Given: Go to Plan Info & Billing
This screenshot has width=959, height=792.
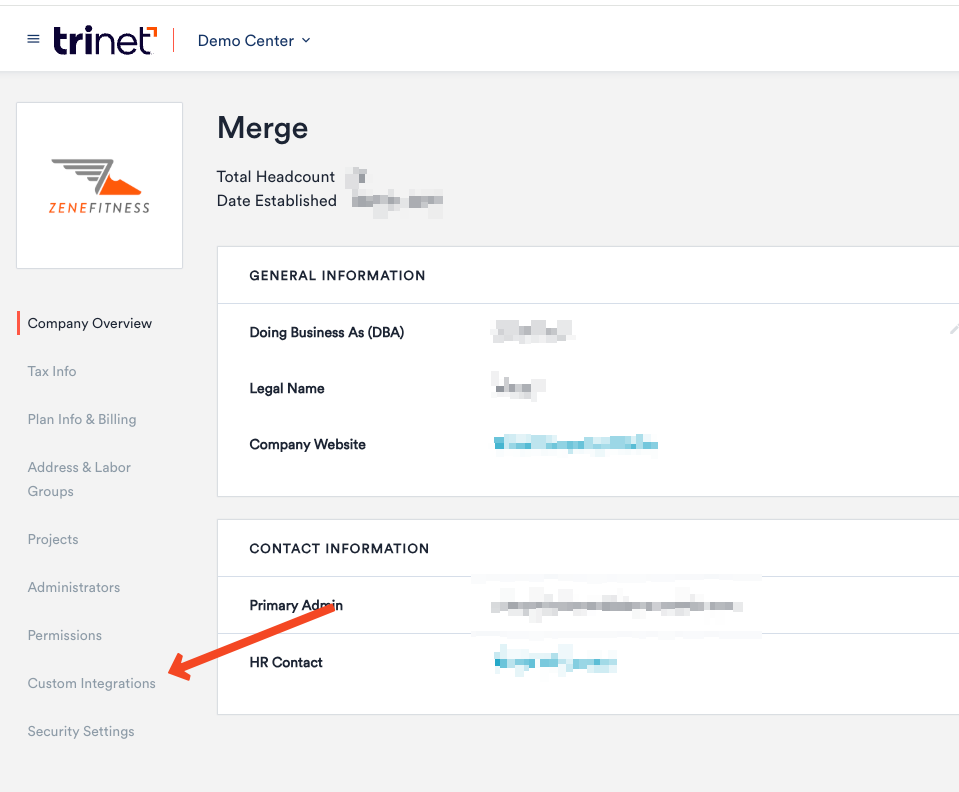Looking at the screenshot, I should (x=82, y=419).
